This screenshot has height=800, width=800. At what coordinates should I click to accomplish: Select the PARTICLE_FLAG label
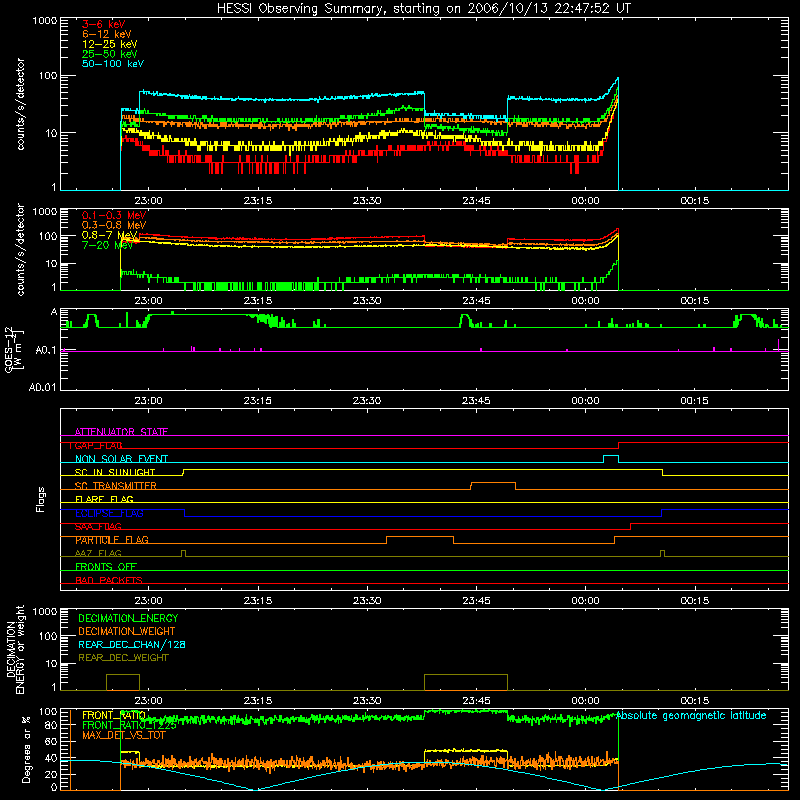click(x=112, y=540)
